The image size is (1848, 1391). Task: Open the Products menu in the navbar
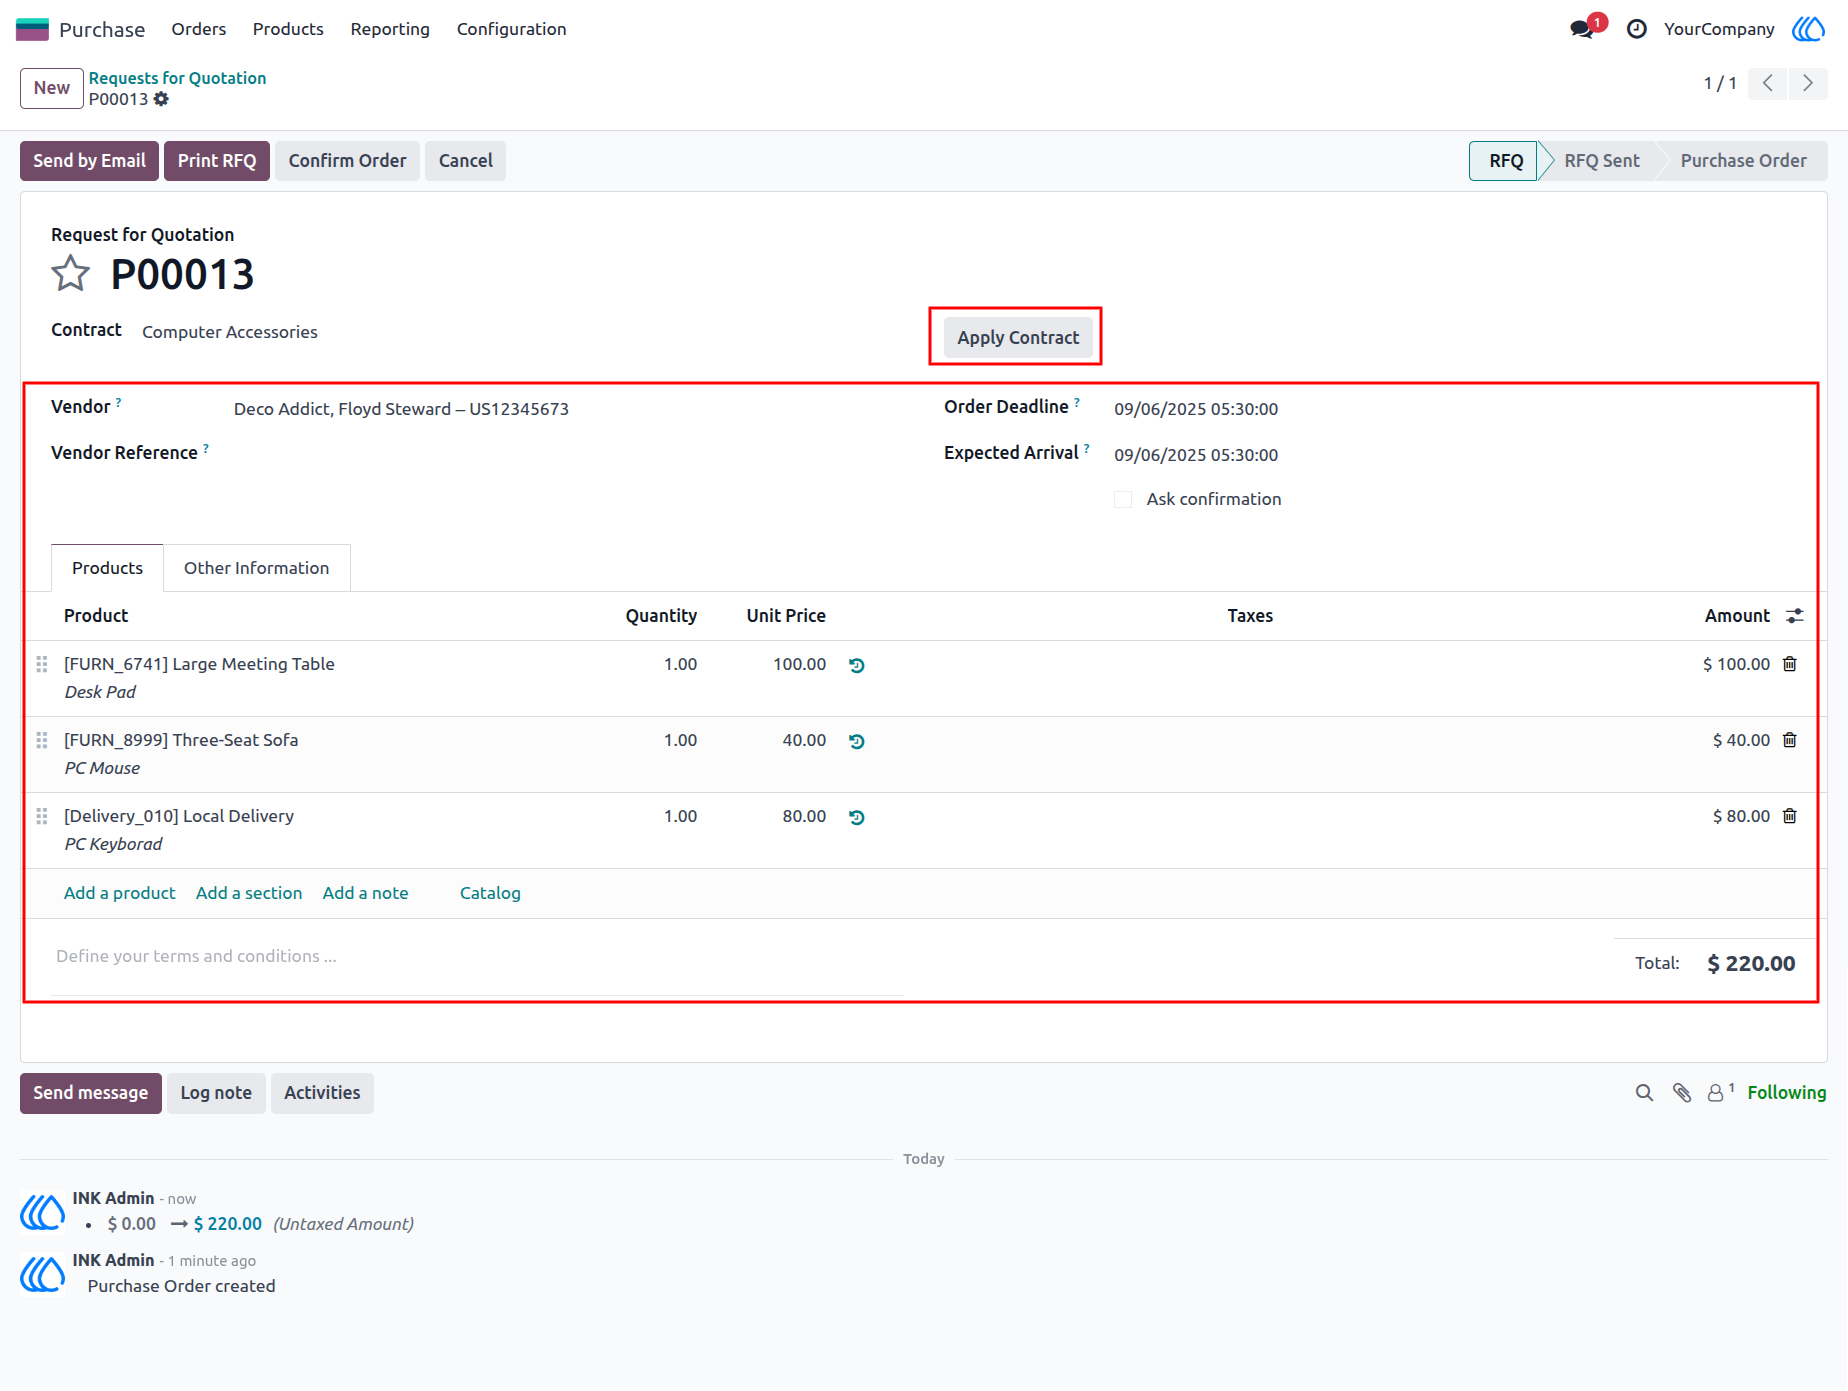(x=288, y=29)
